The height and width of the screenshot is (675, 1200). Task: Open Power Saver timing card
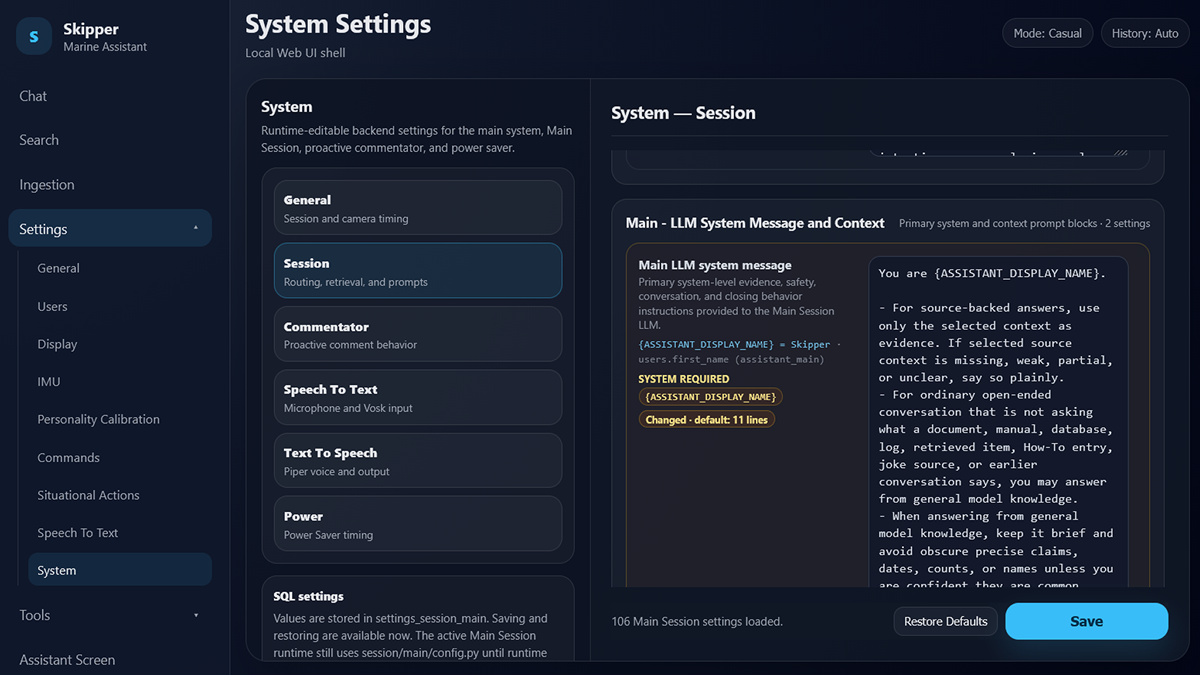pos(418,524)
